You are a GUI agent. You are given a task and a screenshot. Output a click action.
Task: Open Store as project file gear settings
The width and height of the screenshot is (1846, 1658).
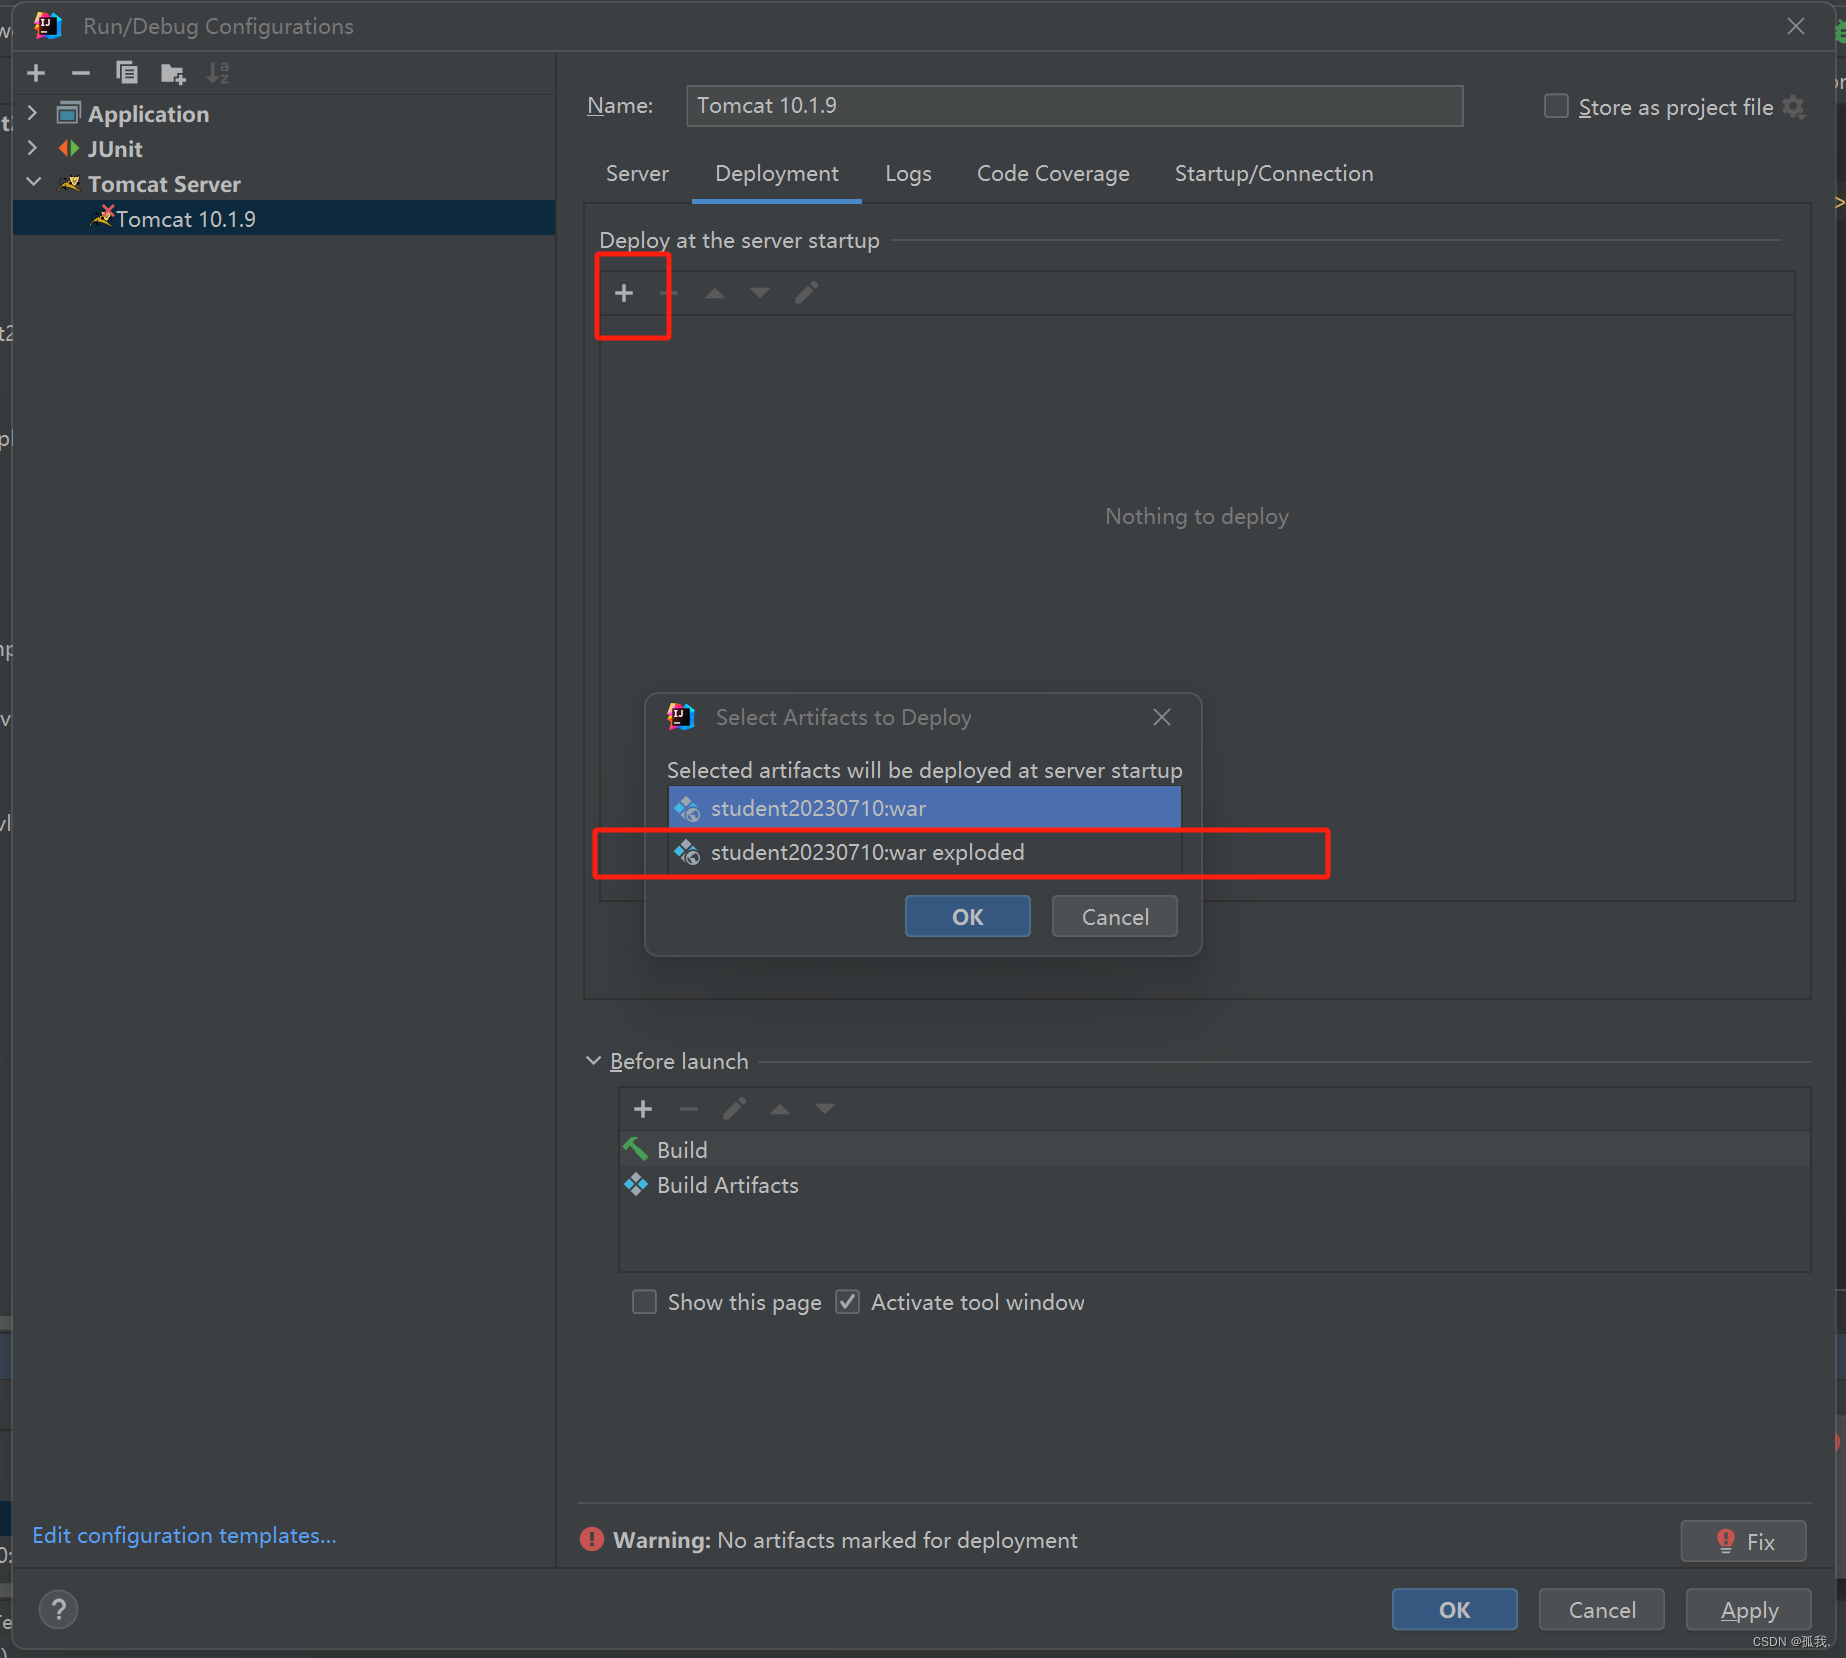1794,107
